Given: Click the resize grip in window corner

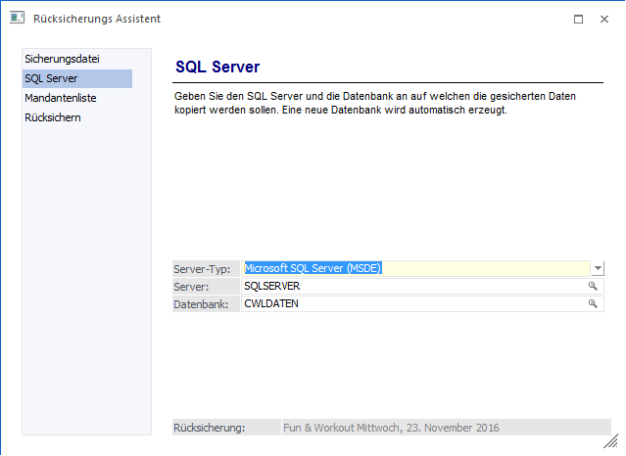Looking at the screenshot, I should click(x=611, y=441).
